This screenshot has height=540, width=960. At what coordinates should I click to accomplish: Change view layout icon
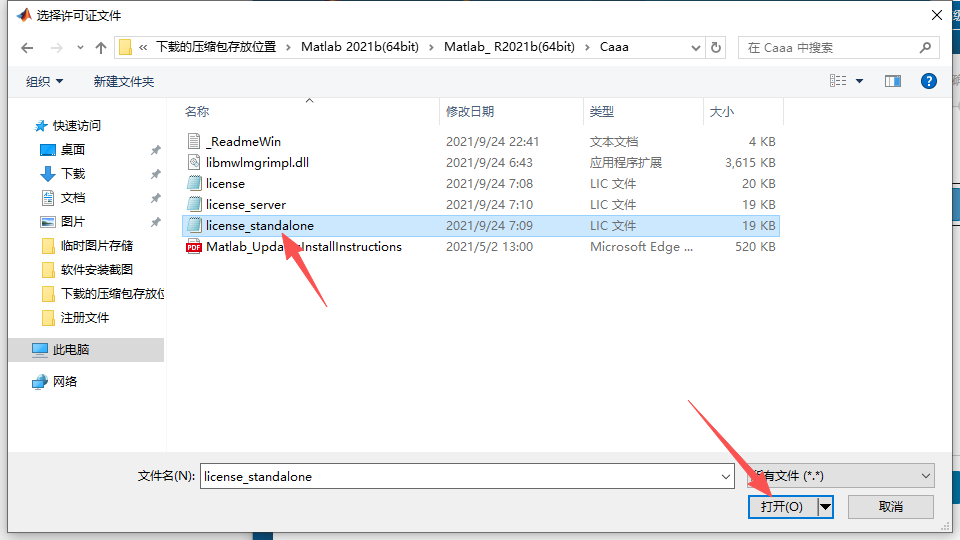[838, 81]
